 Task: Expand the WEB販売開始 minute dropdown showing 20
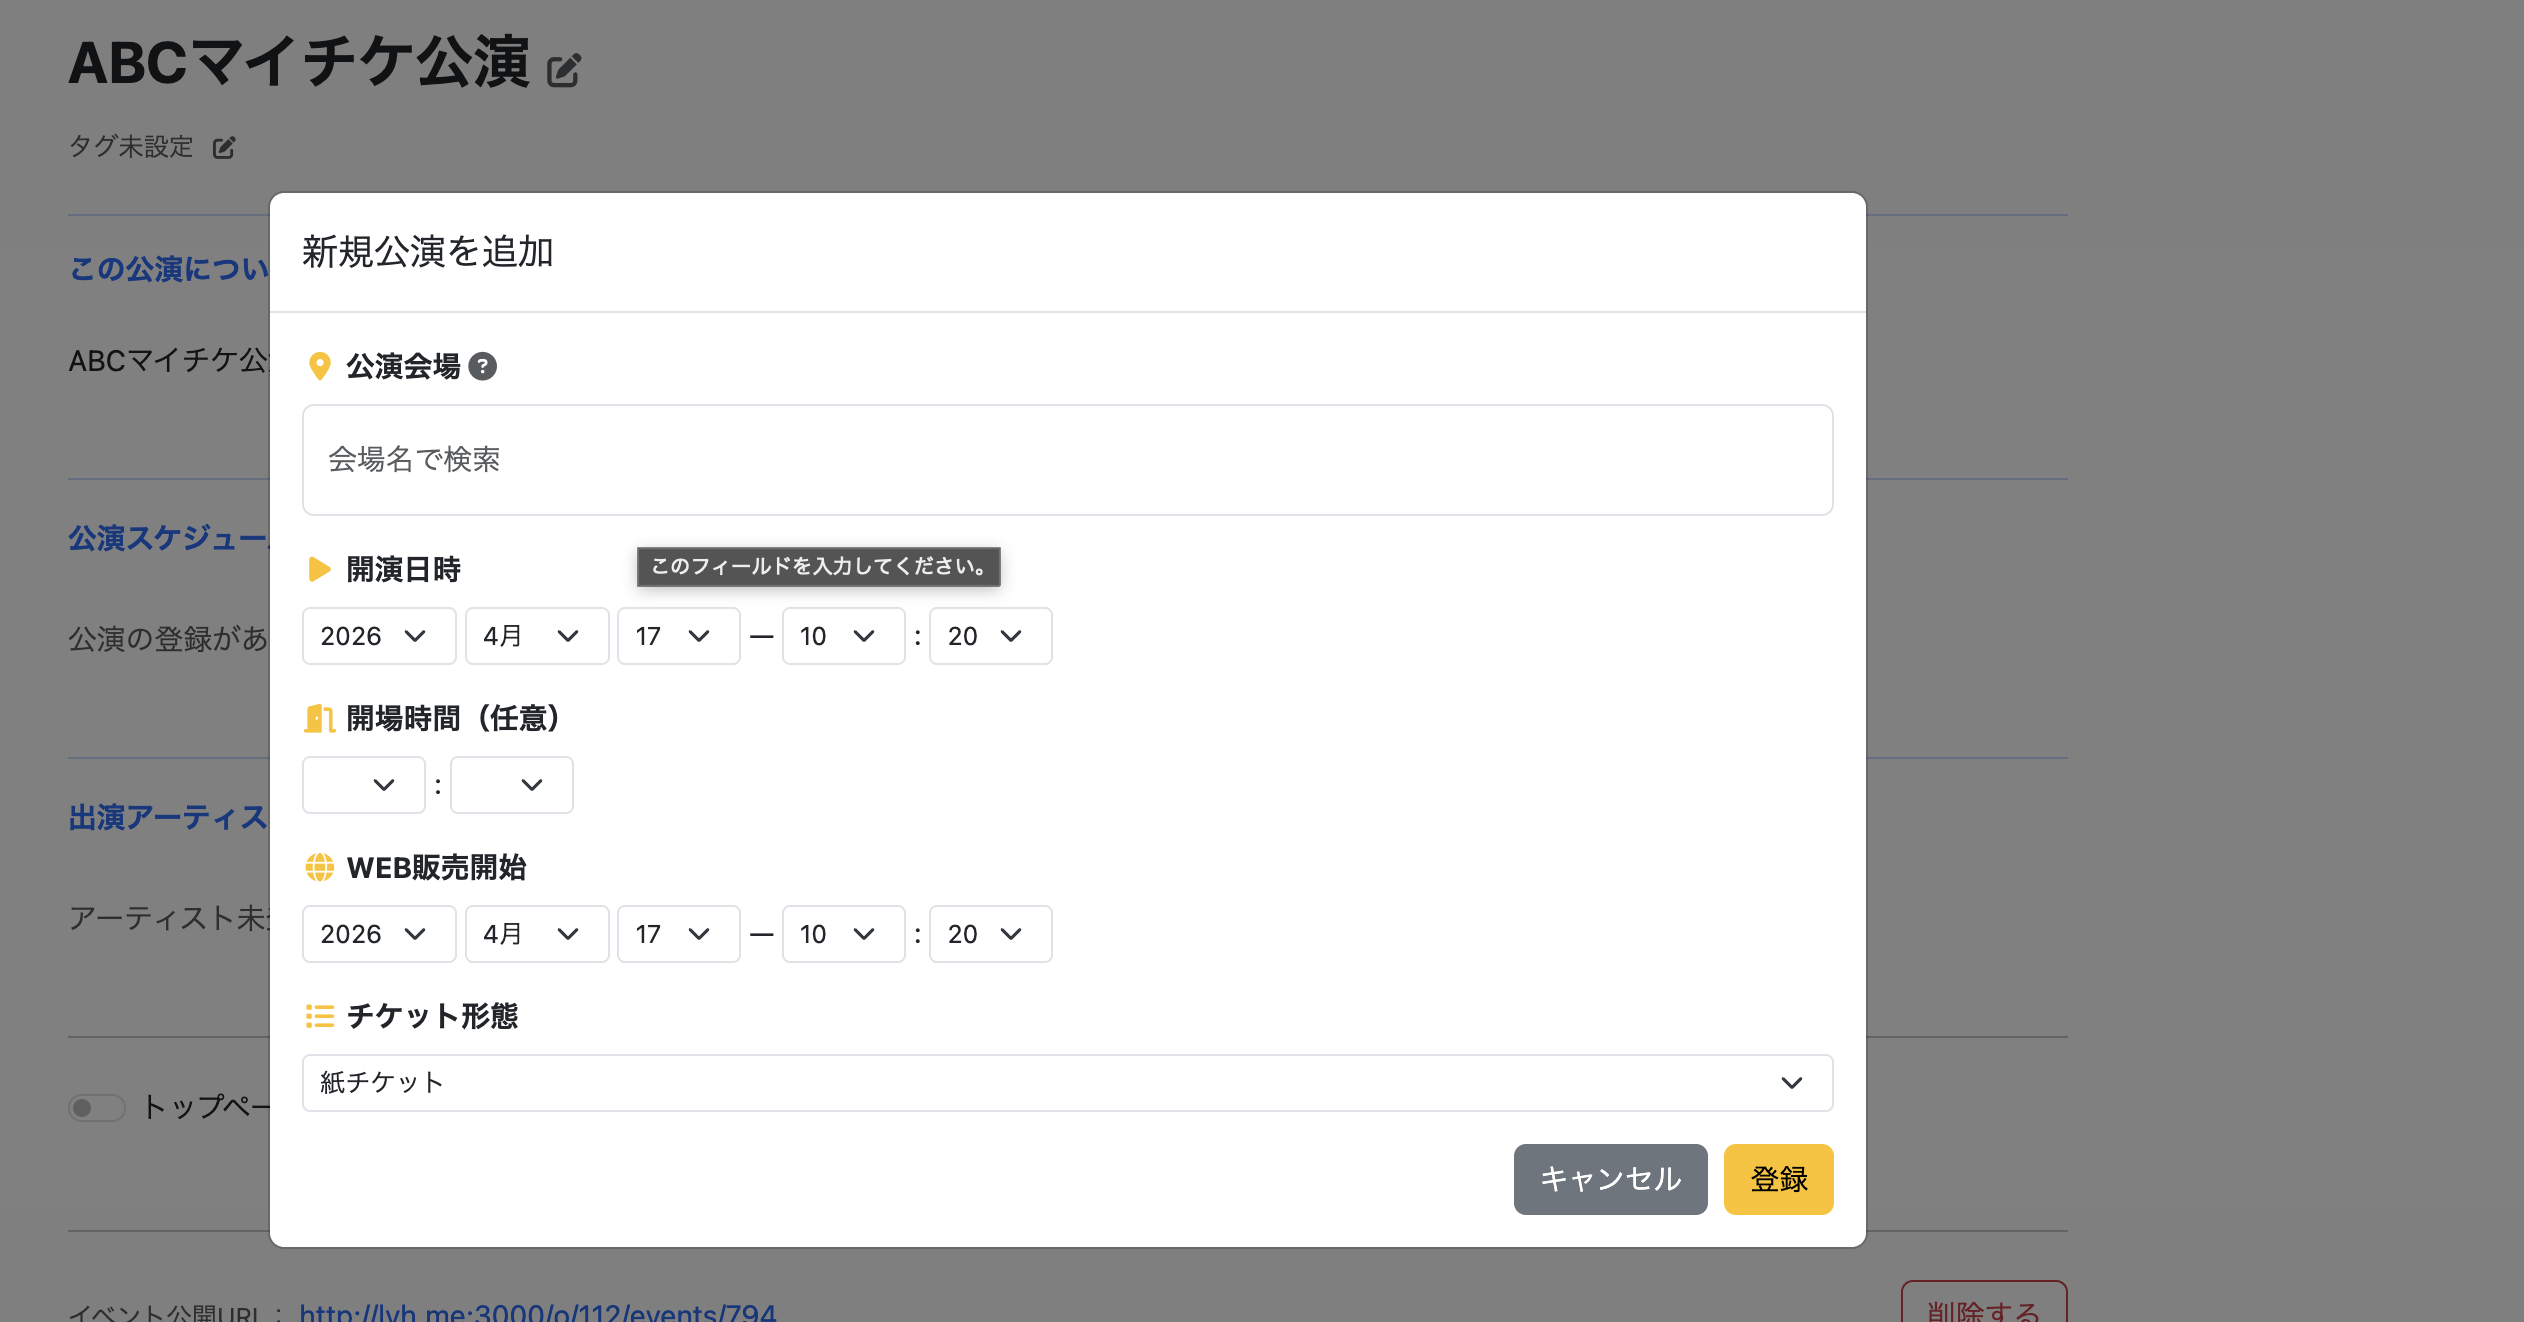click(989, 934)
